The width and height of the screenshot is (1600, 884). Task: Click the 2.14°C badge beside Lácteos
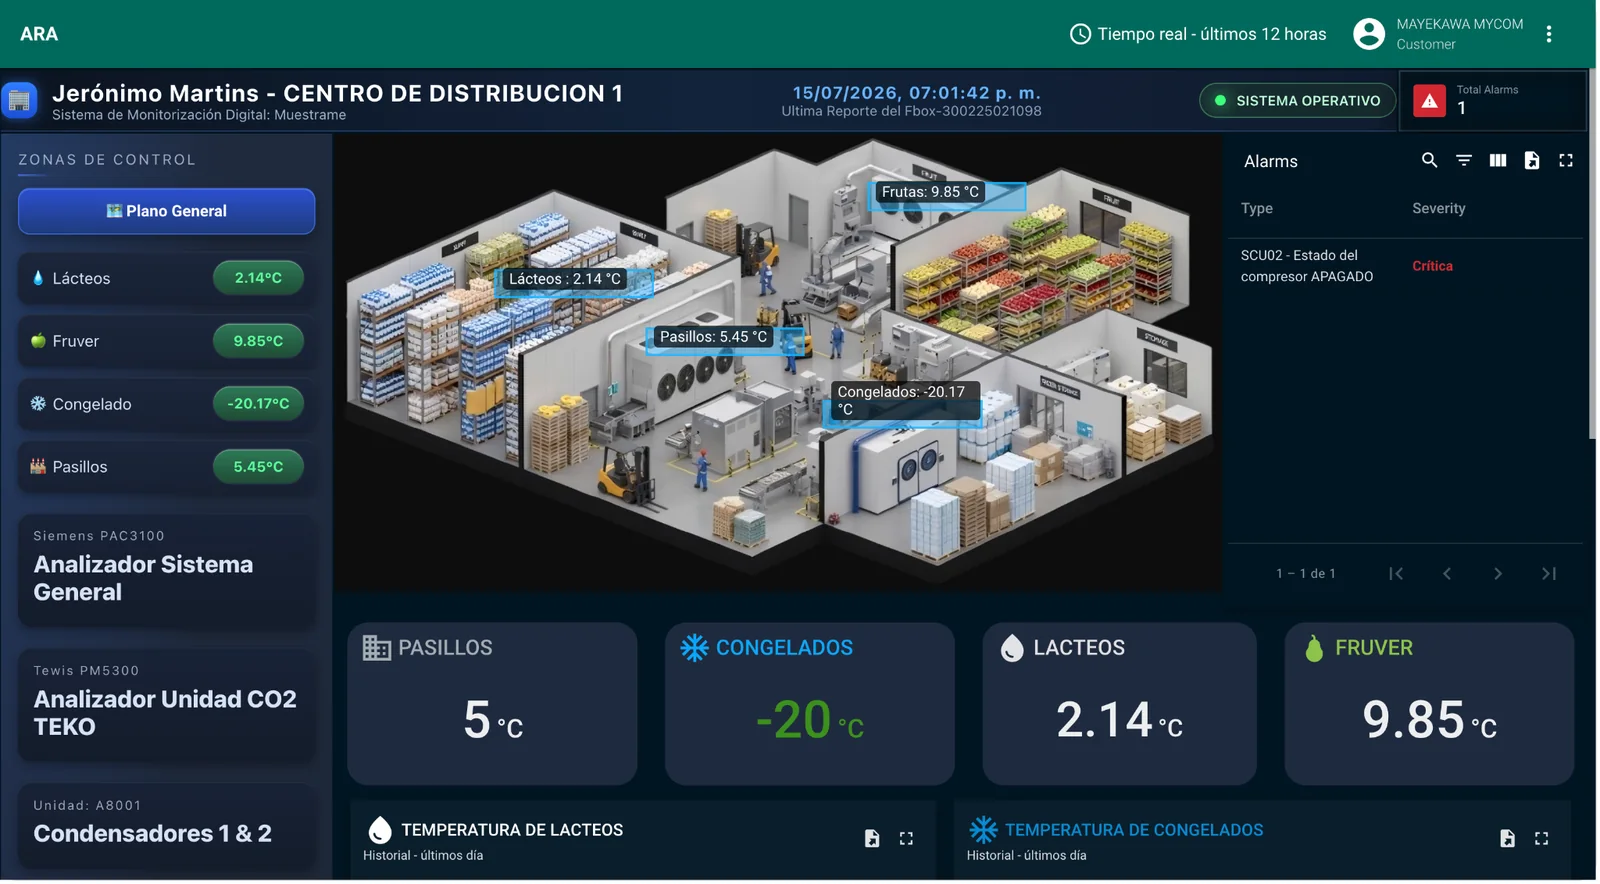[258, 278]
